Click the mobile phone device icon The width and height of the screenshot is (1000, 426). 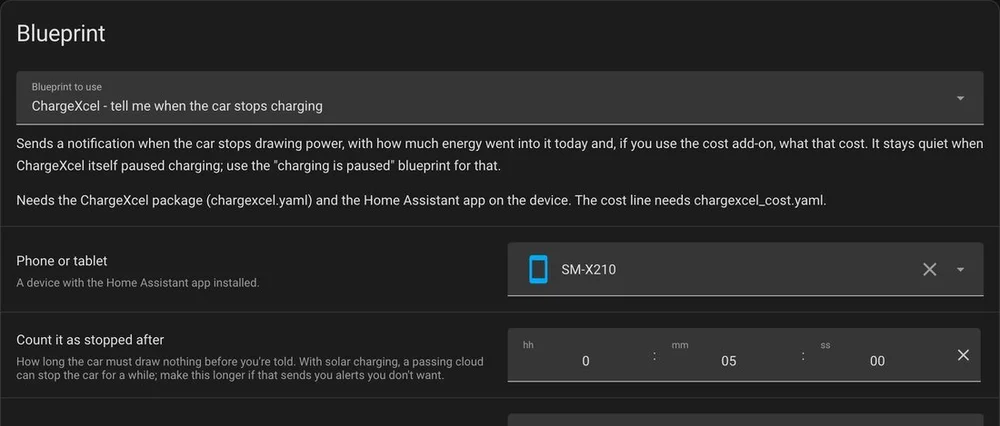click(538, 269)
